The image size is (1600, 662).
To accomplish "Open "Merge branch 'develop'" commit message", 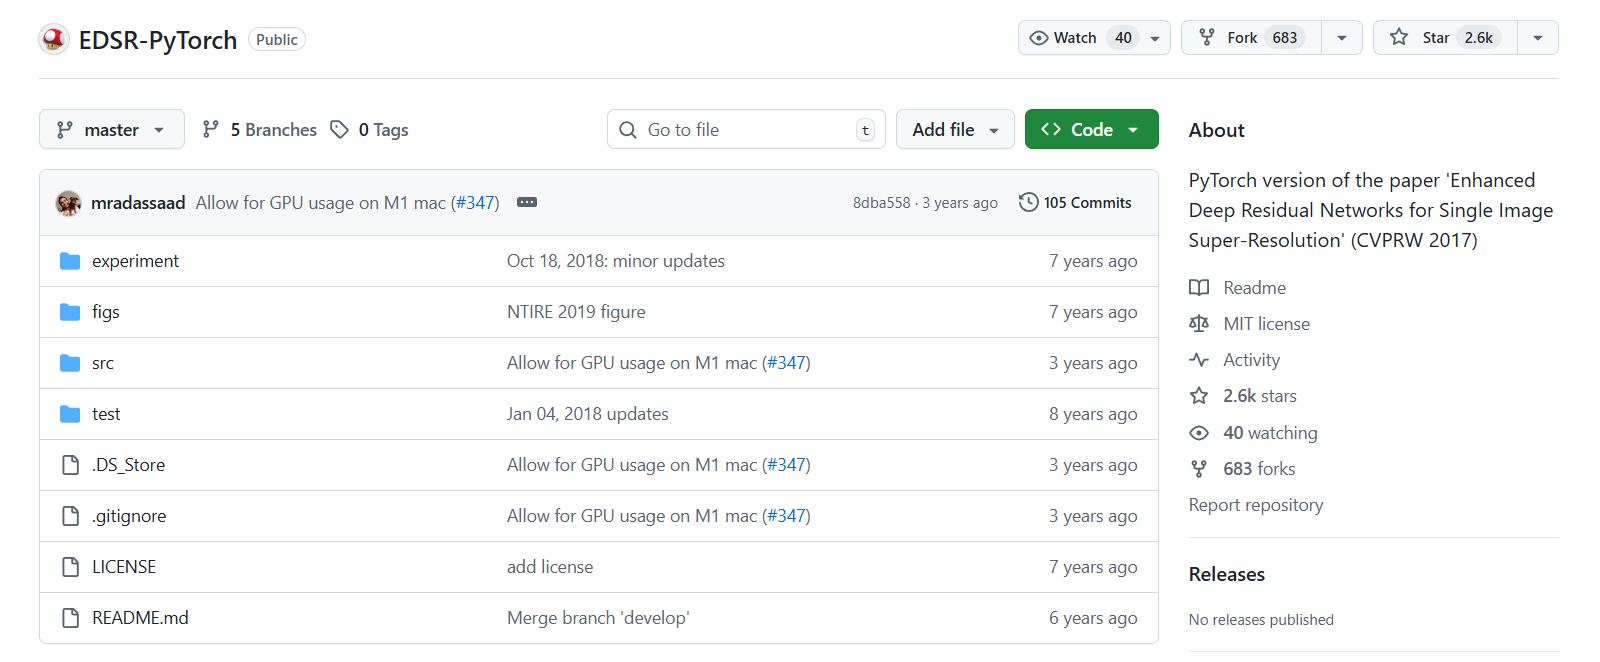I will click(598, 618).
